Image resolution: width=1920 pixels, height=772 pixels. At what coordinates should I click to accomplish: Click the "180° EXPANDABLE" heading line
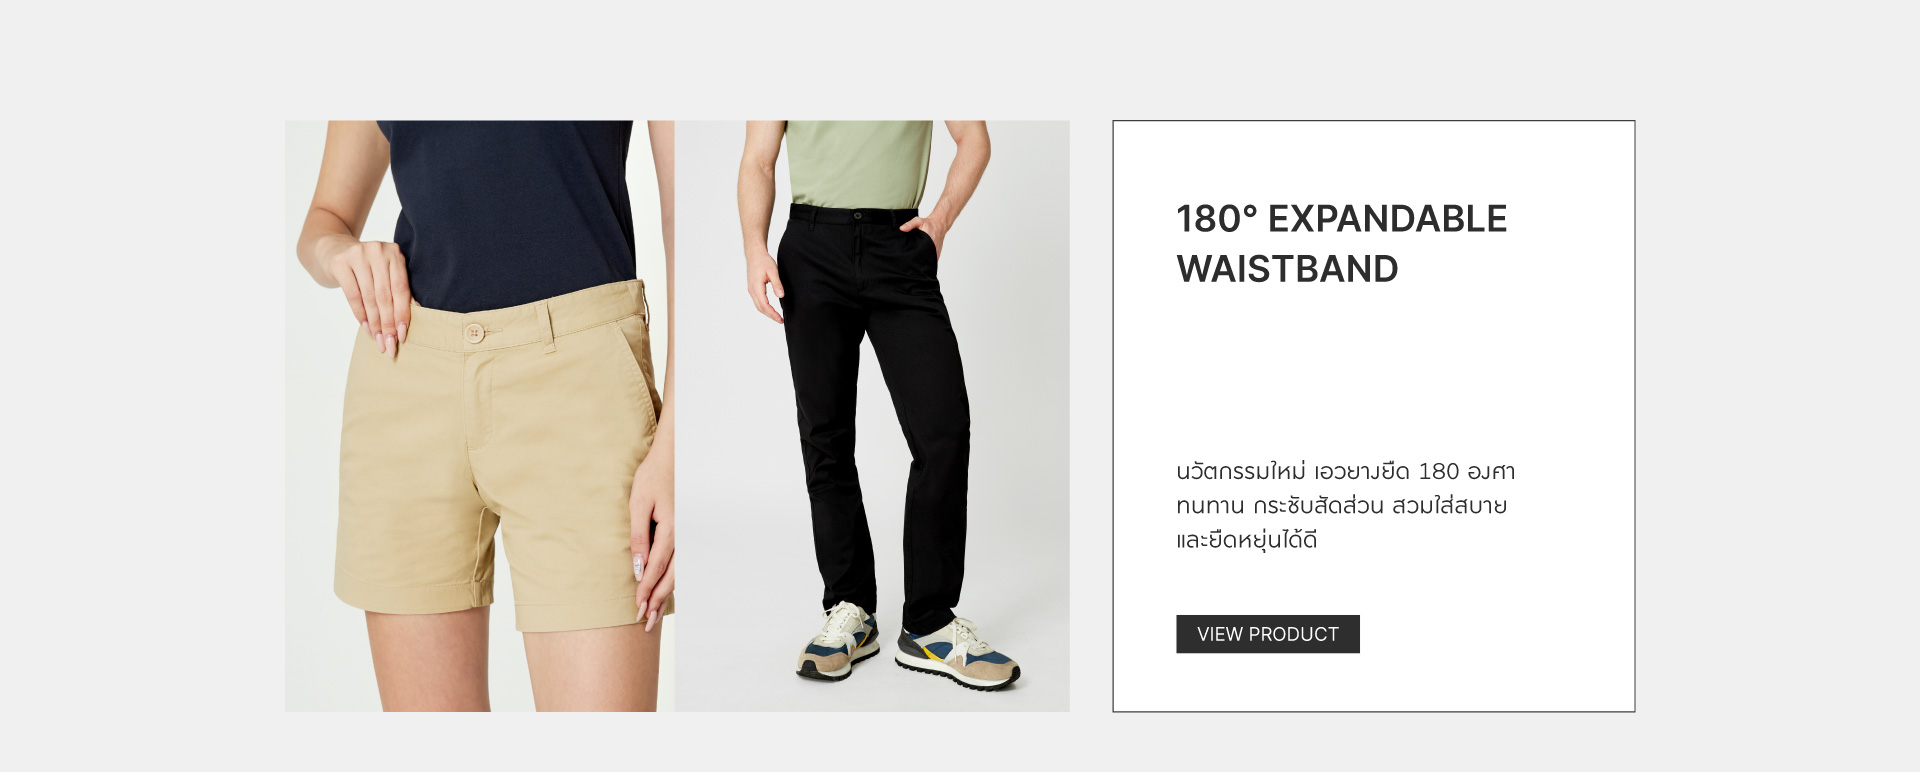(1341, 219)
